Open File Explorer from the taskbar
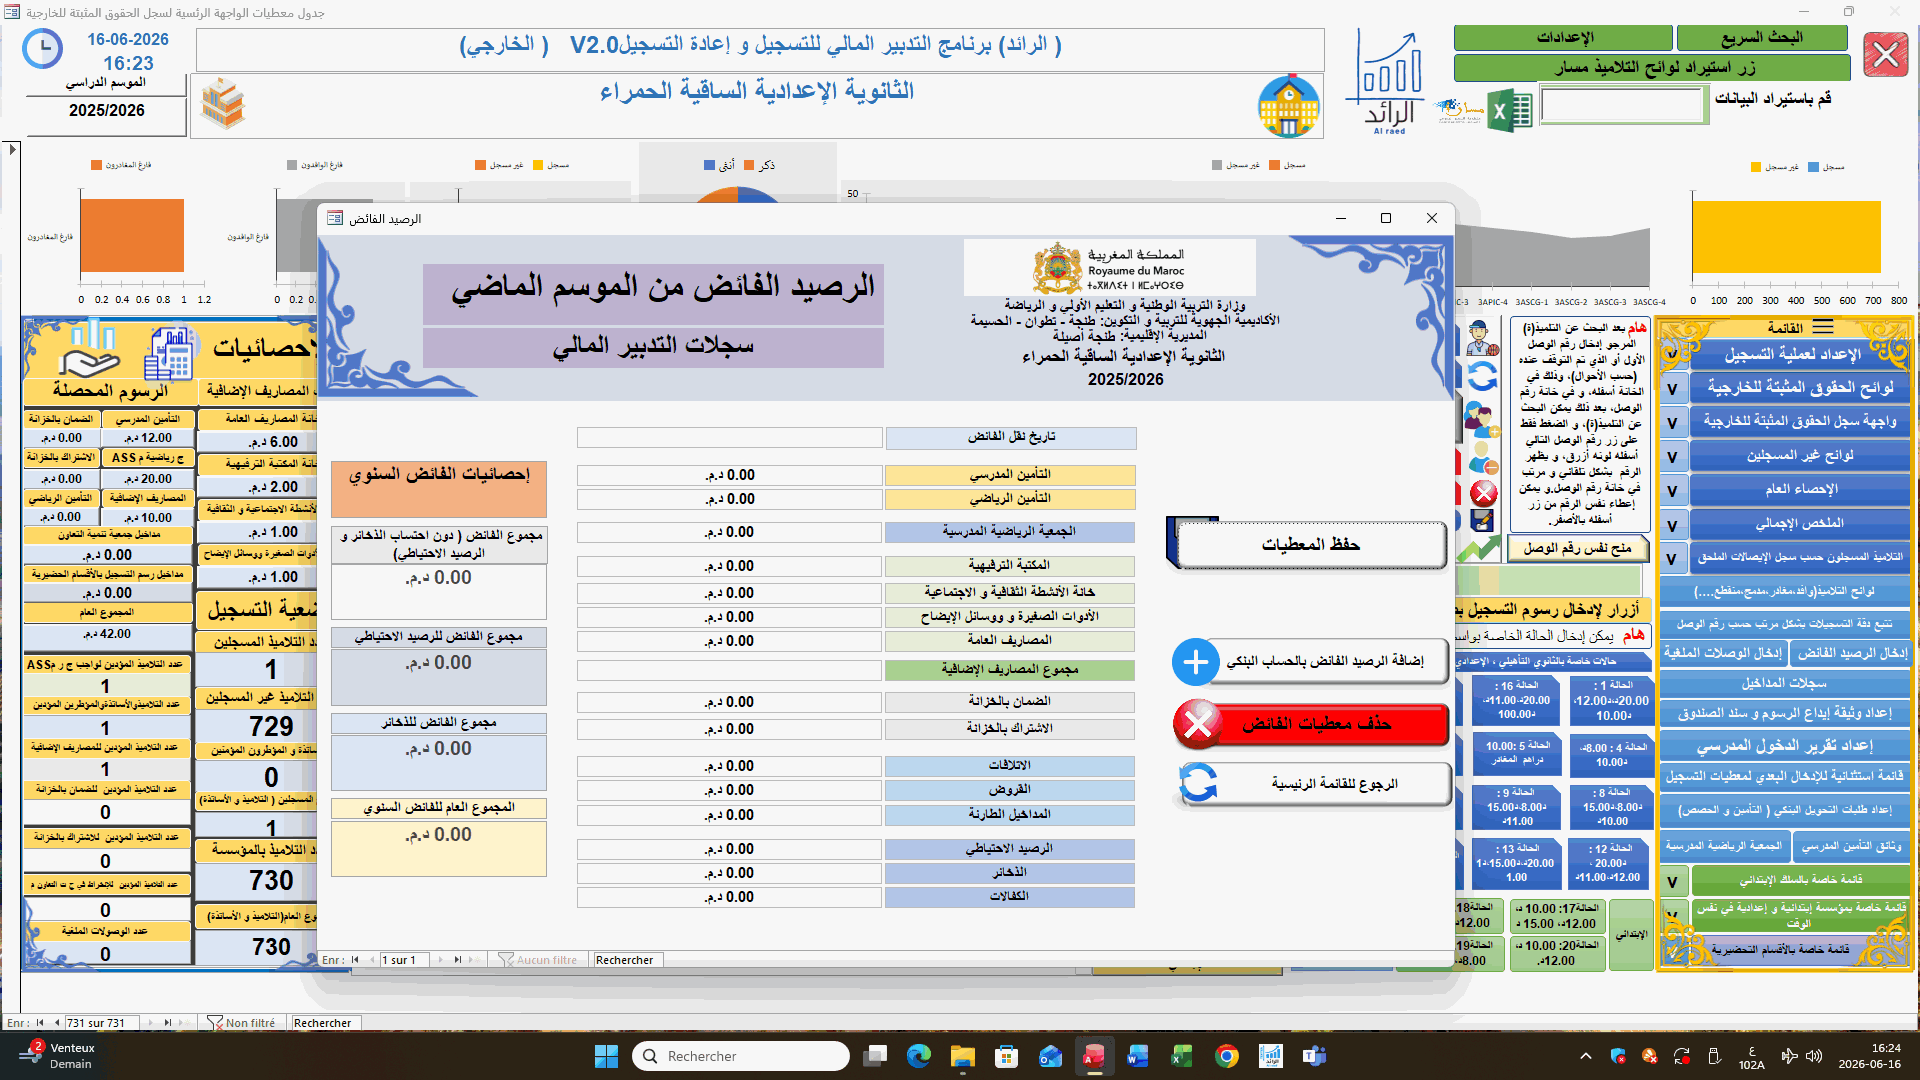 tap(962, 1056)
